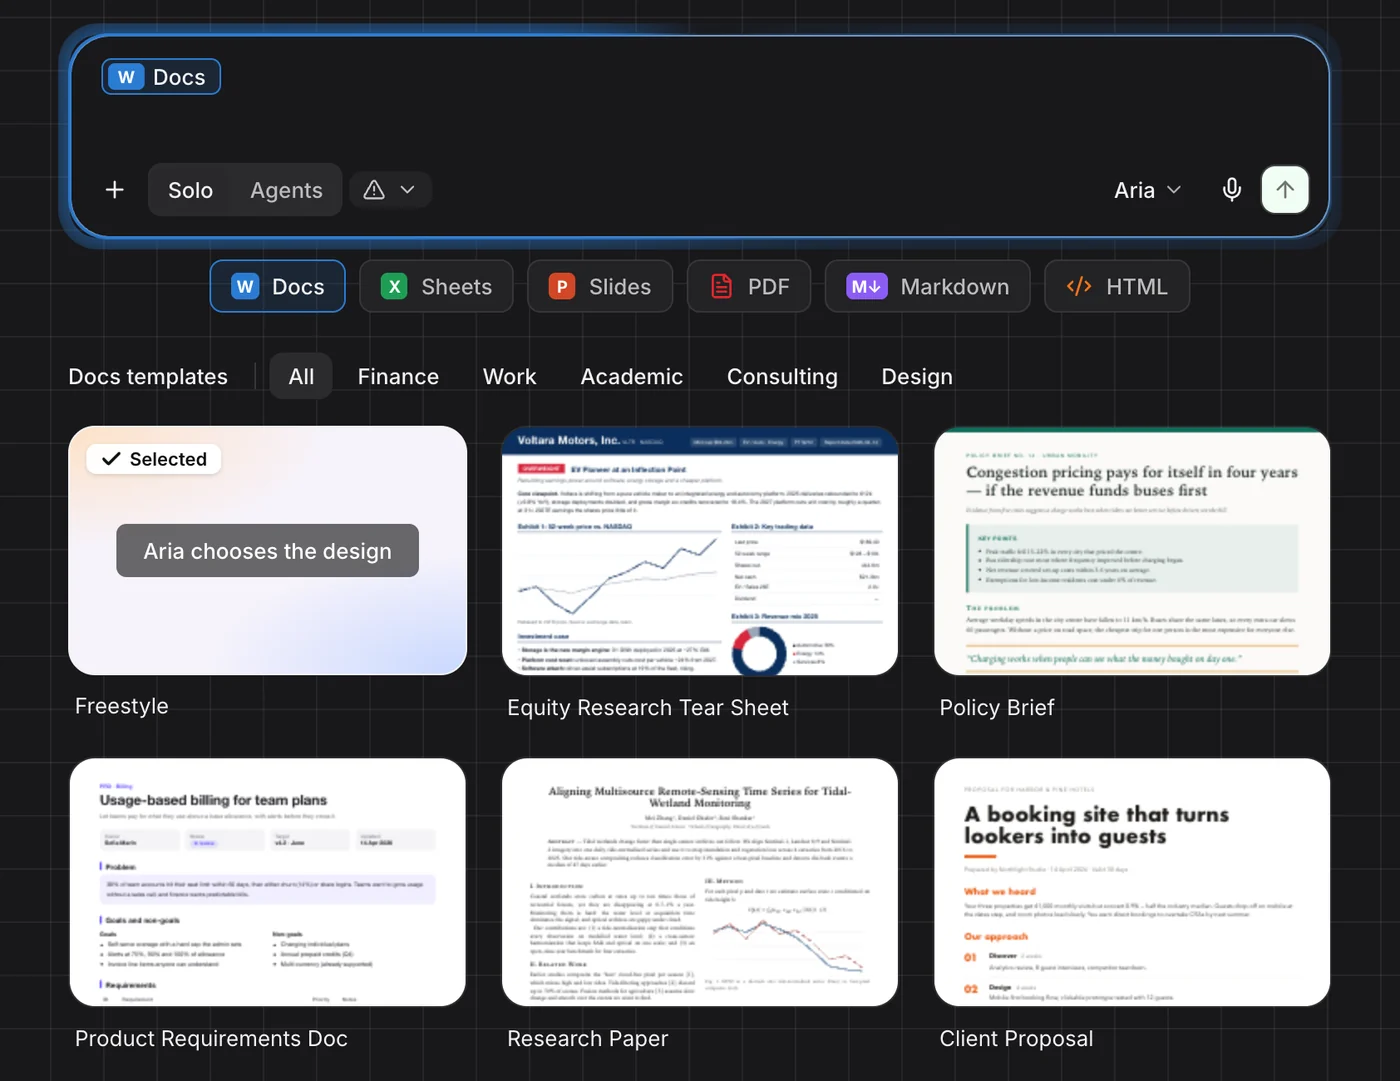Choose the Markdown format

[927, 286]
